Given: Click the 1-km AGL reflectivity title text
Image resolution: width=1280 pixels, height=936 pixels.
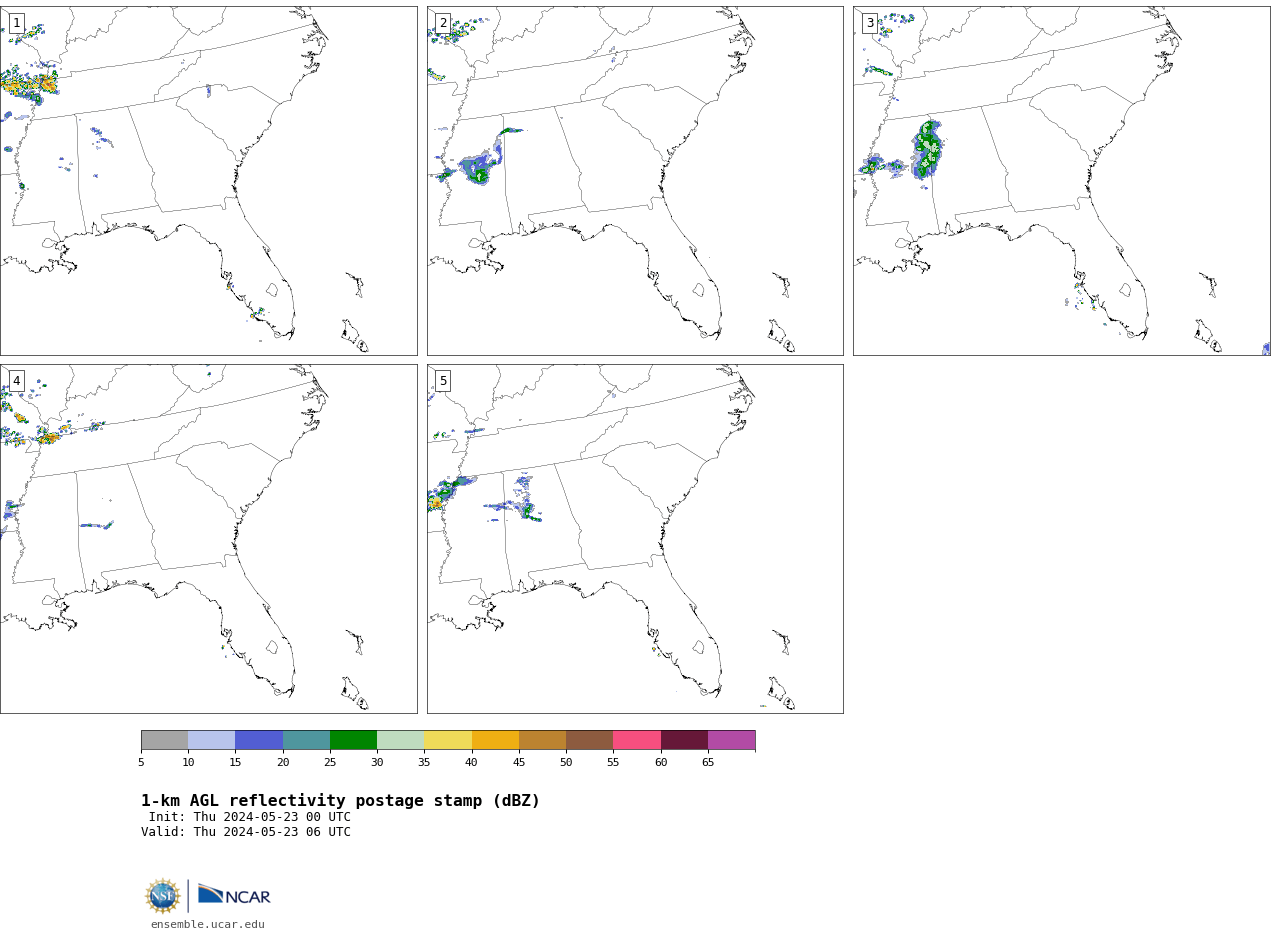Looking at the screenshot, I should [340, 801].
